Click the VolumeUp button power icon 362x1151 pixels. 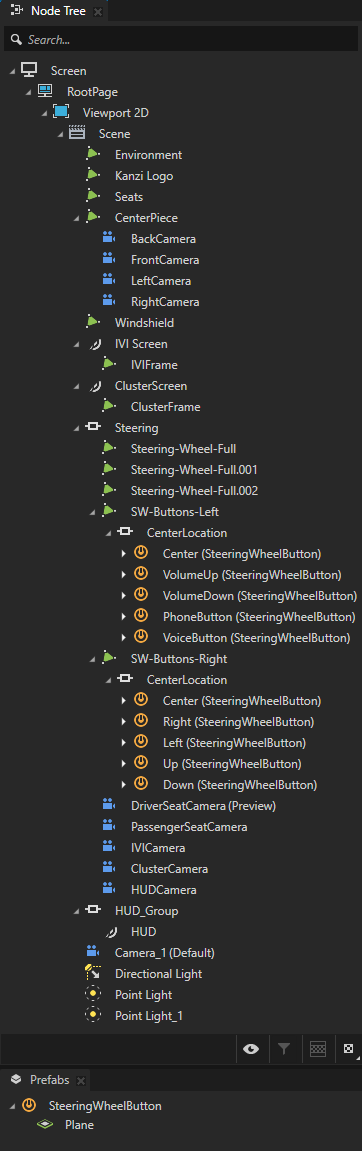pos(141,574)
